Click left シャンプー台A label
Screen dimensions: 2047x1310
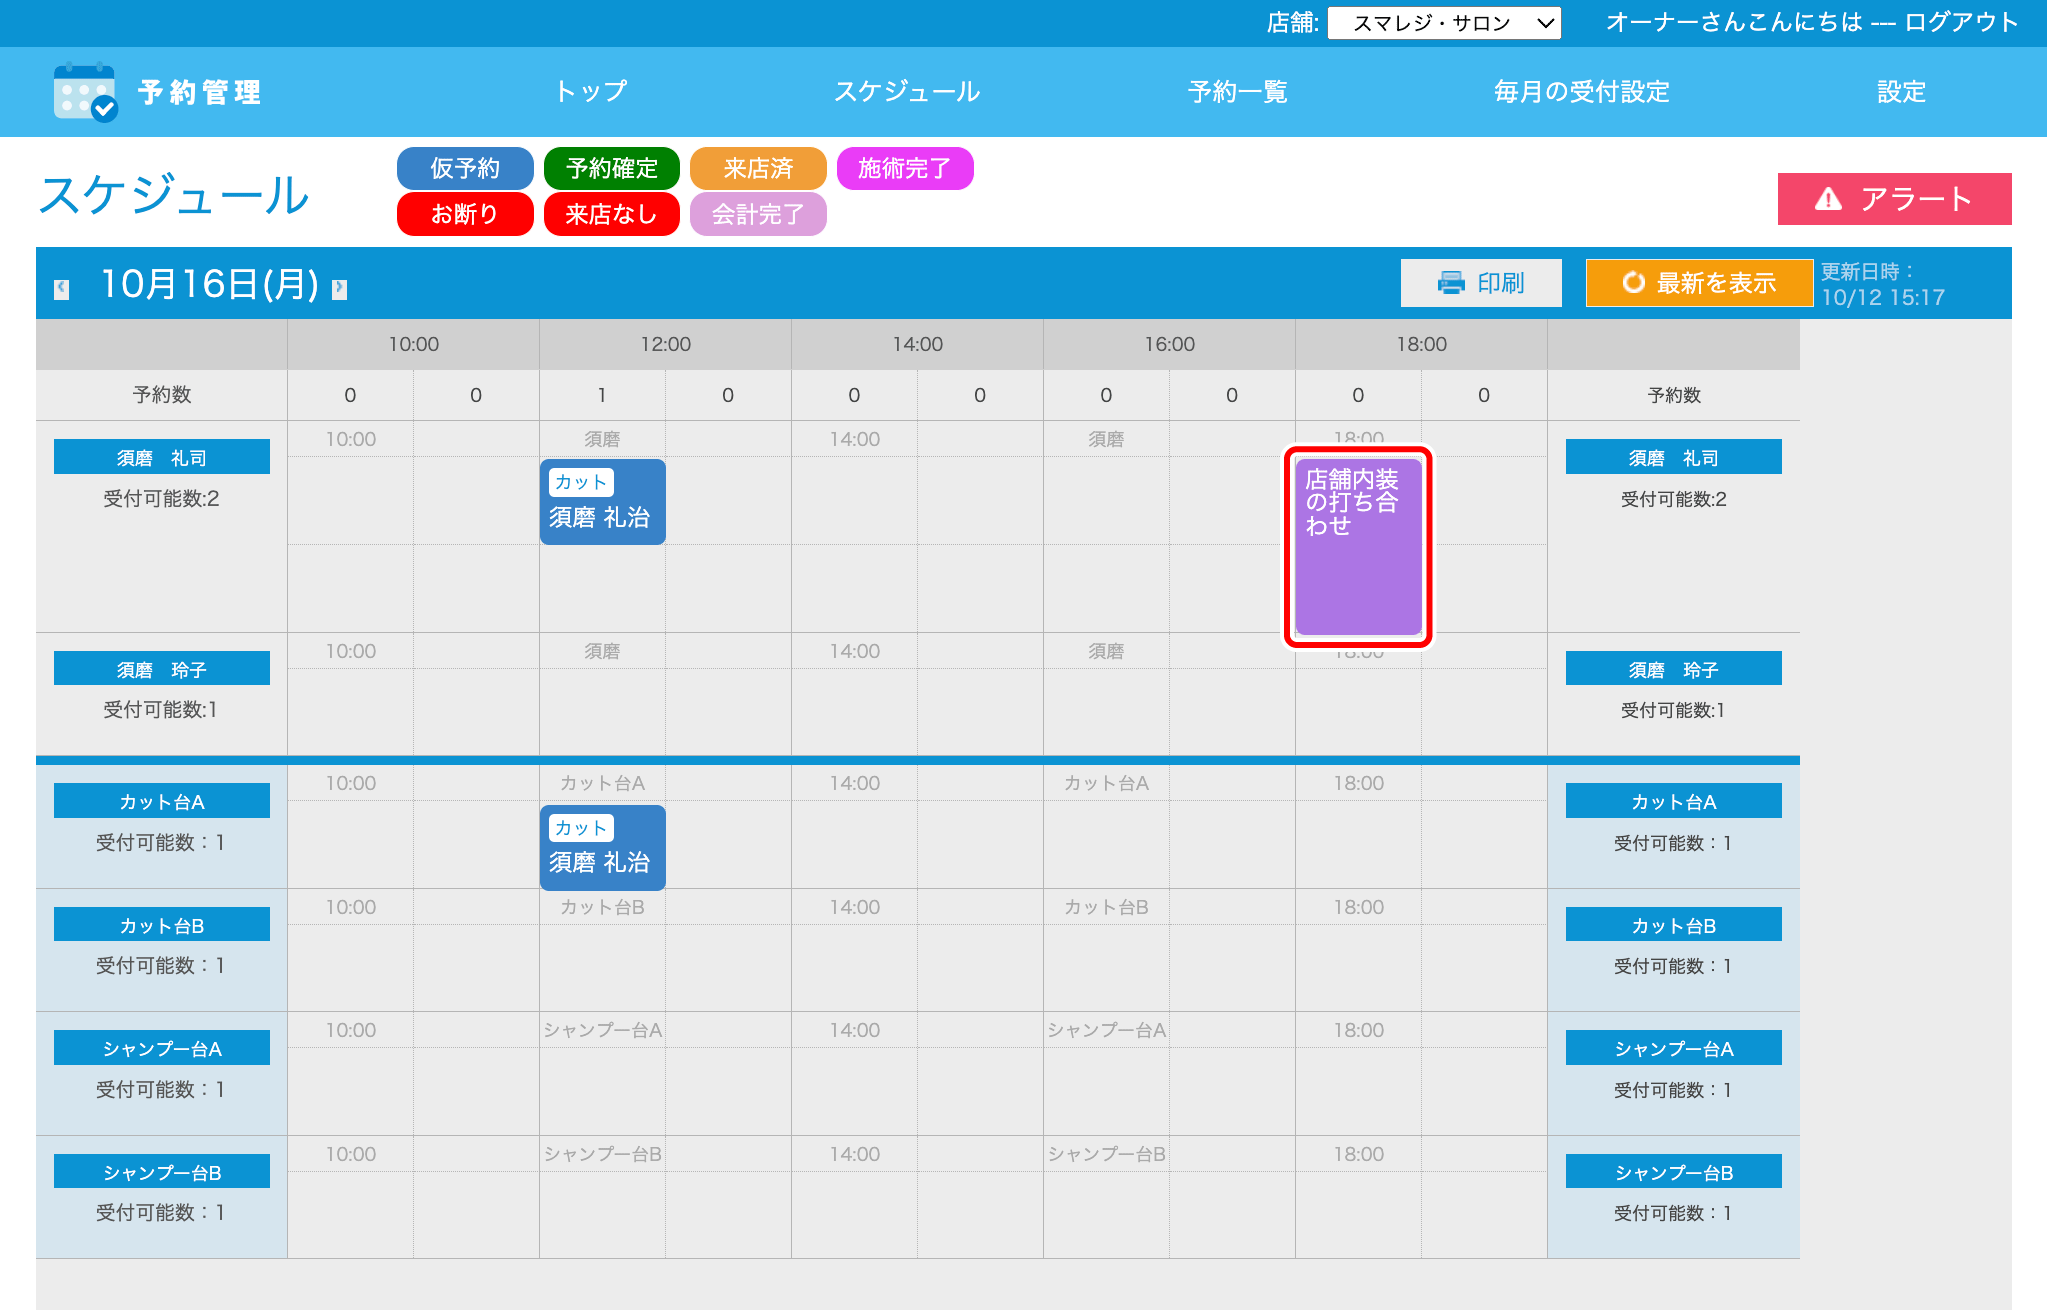[x=162, y=1048]
